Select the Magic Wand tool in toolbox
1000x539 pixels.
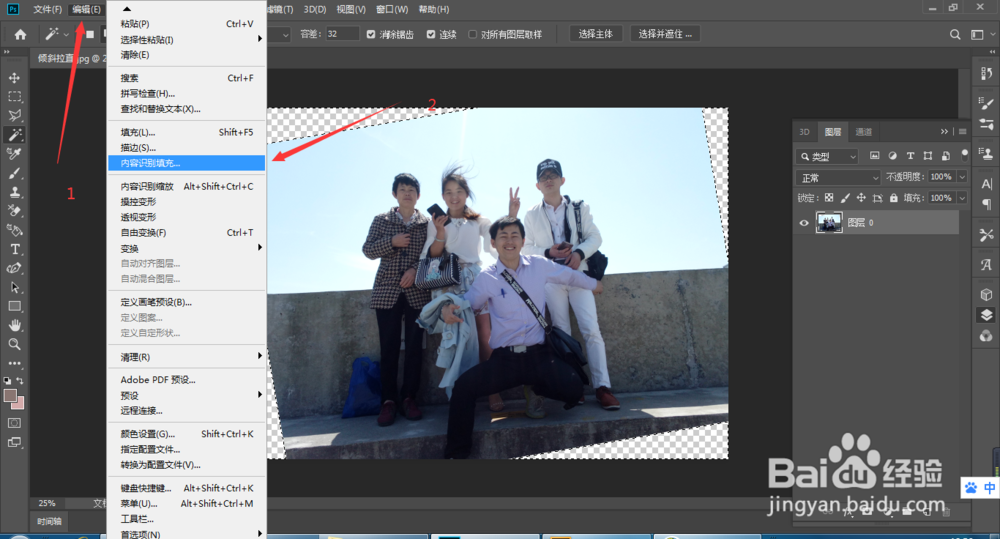(x=14, y=135)
